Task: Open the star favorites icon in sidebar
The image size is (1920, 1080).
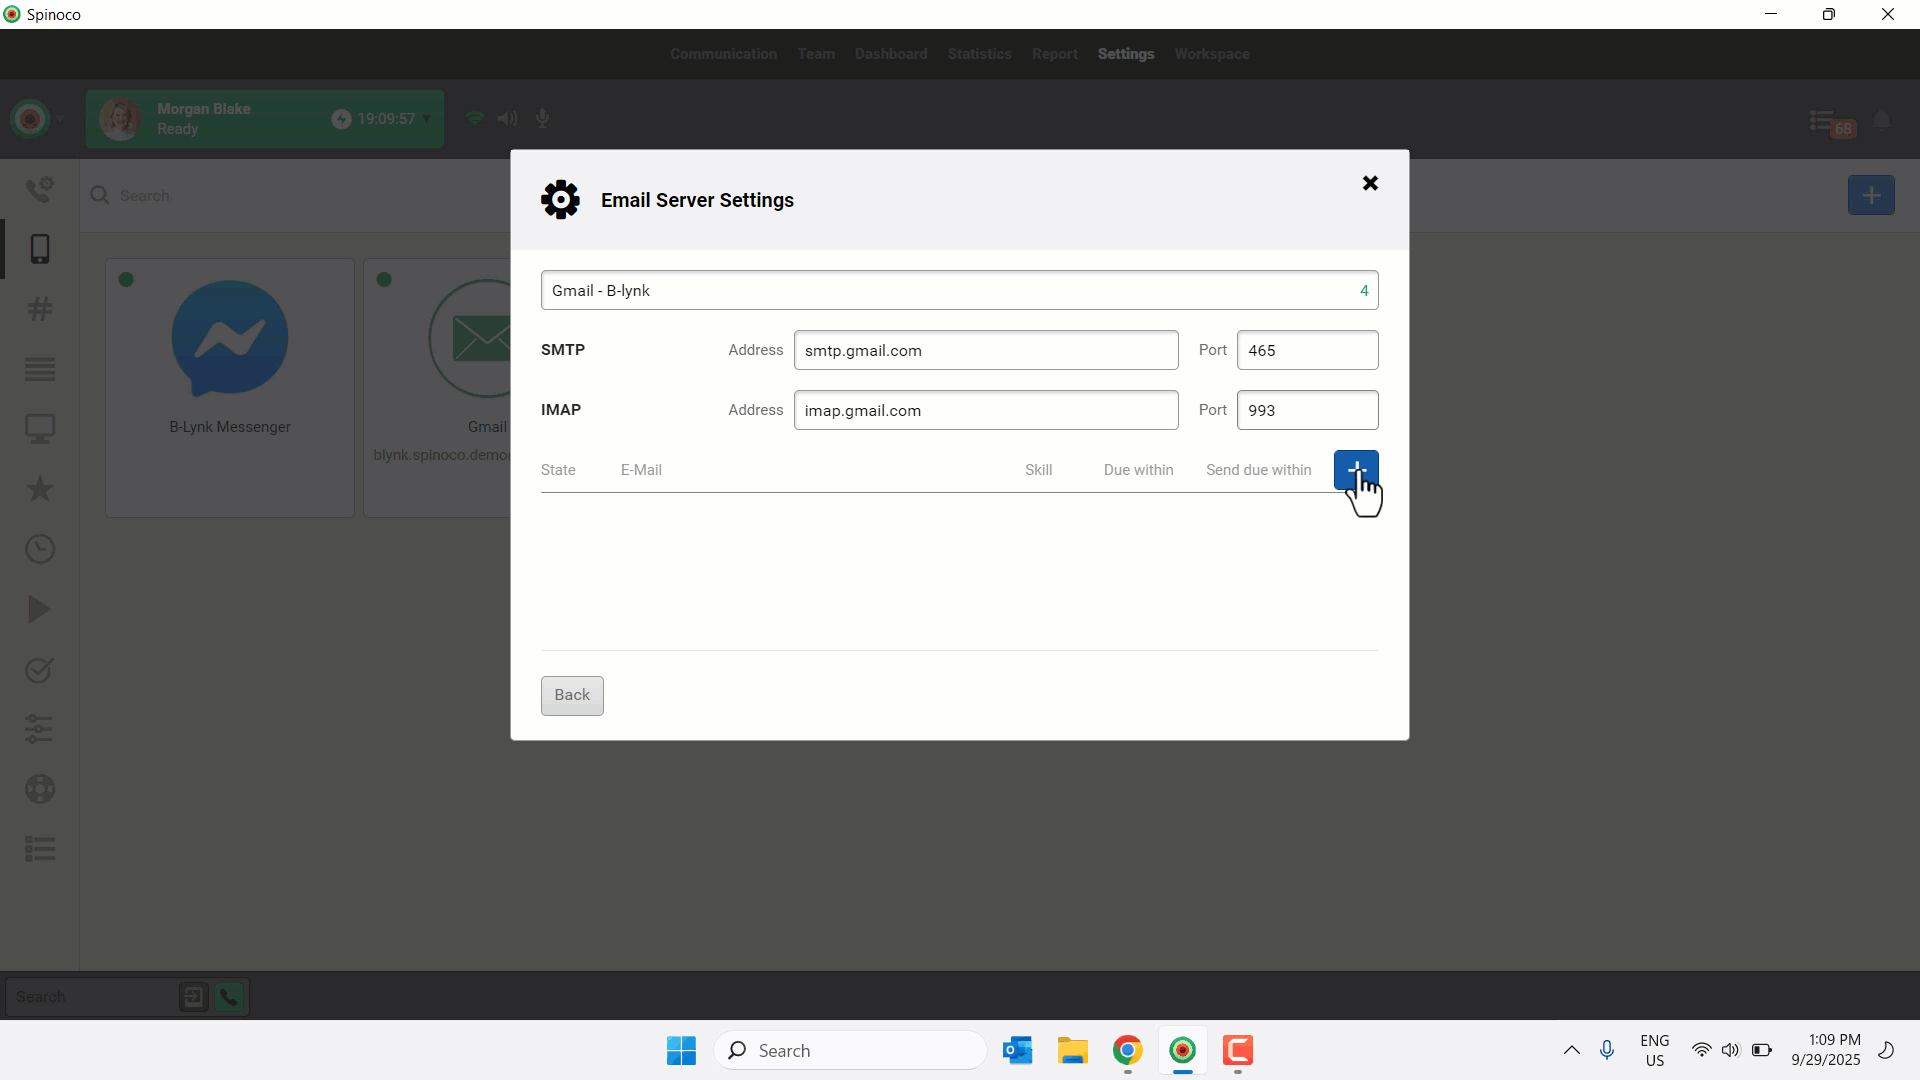Action: [40, 489]
